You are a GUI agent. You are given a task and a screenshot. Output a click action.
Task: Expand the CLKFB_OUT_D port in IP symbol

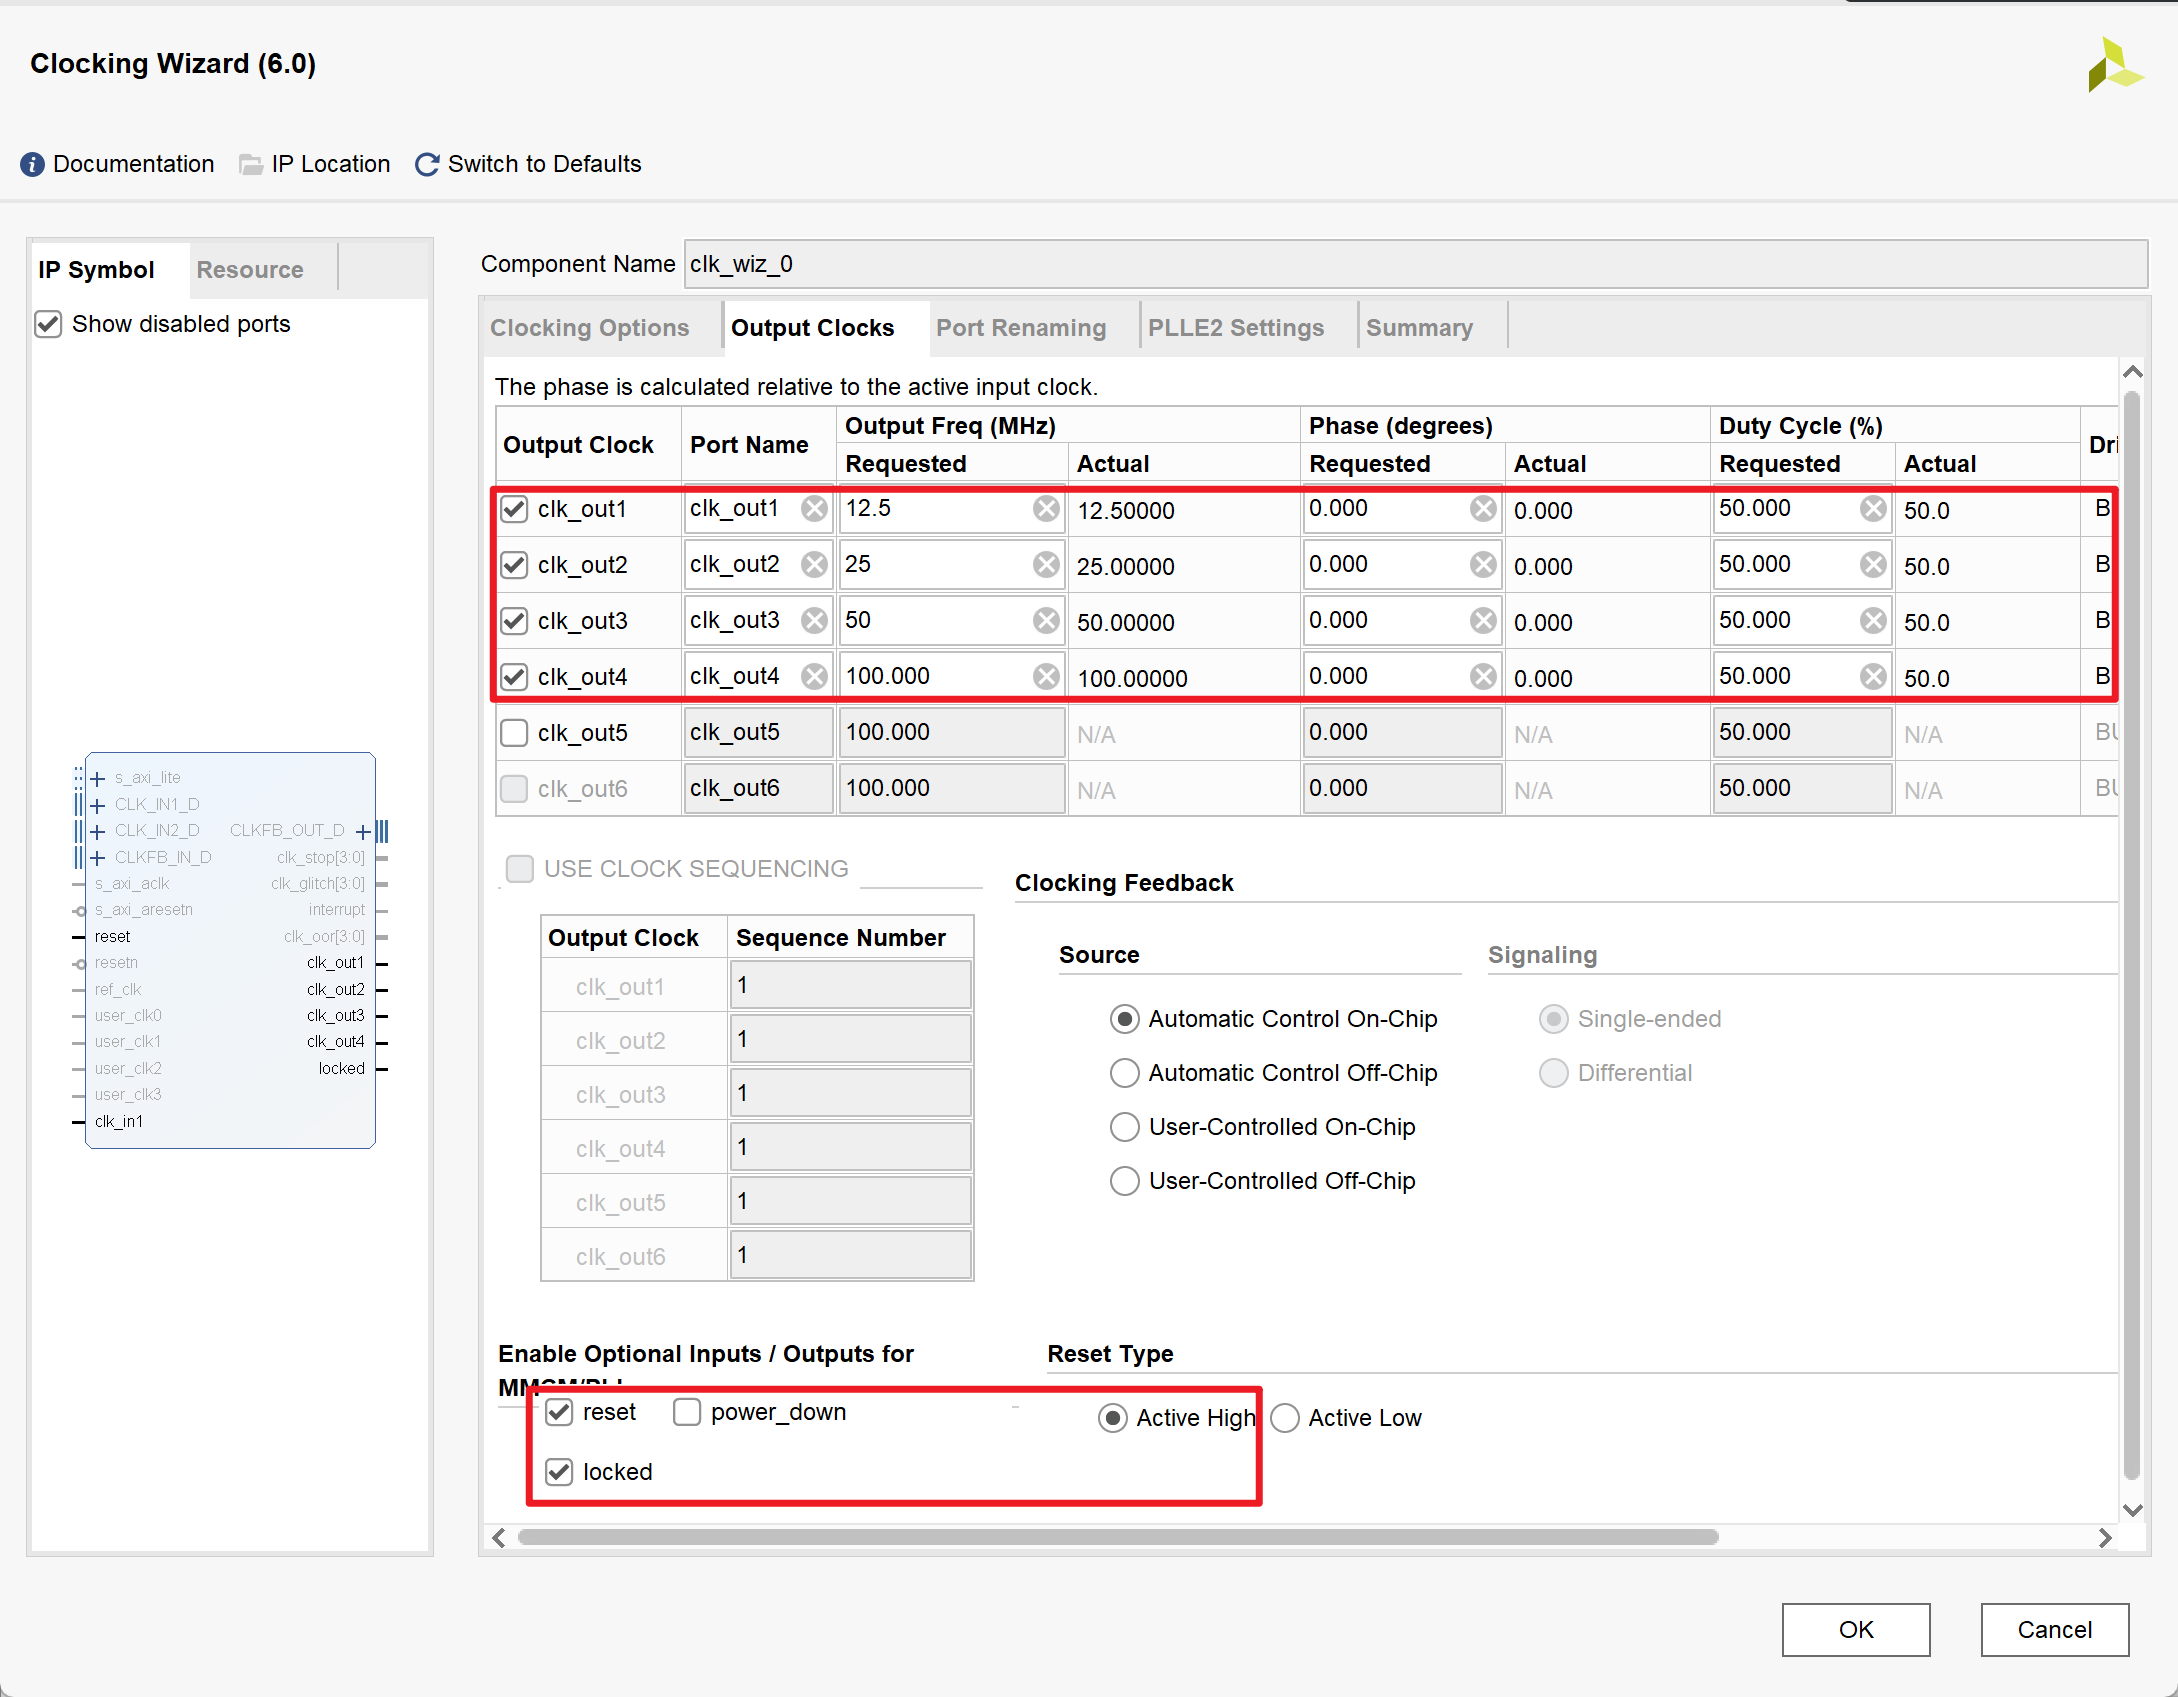coord(363,831)
